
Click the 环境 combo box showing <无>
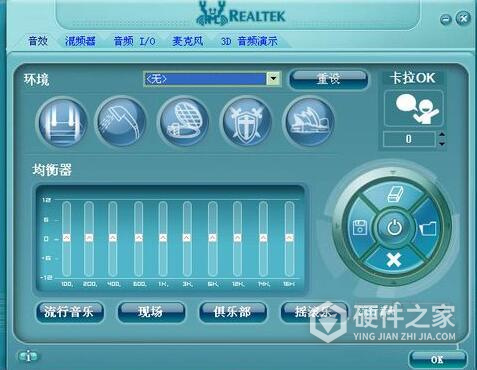point(212,79)
